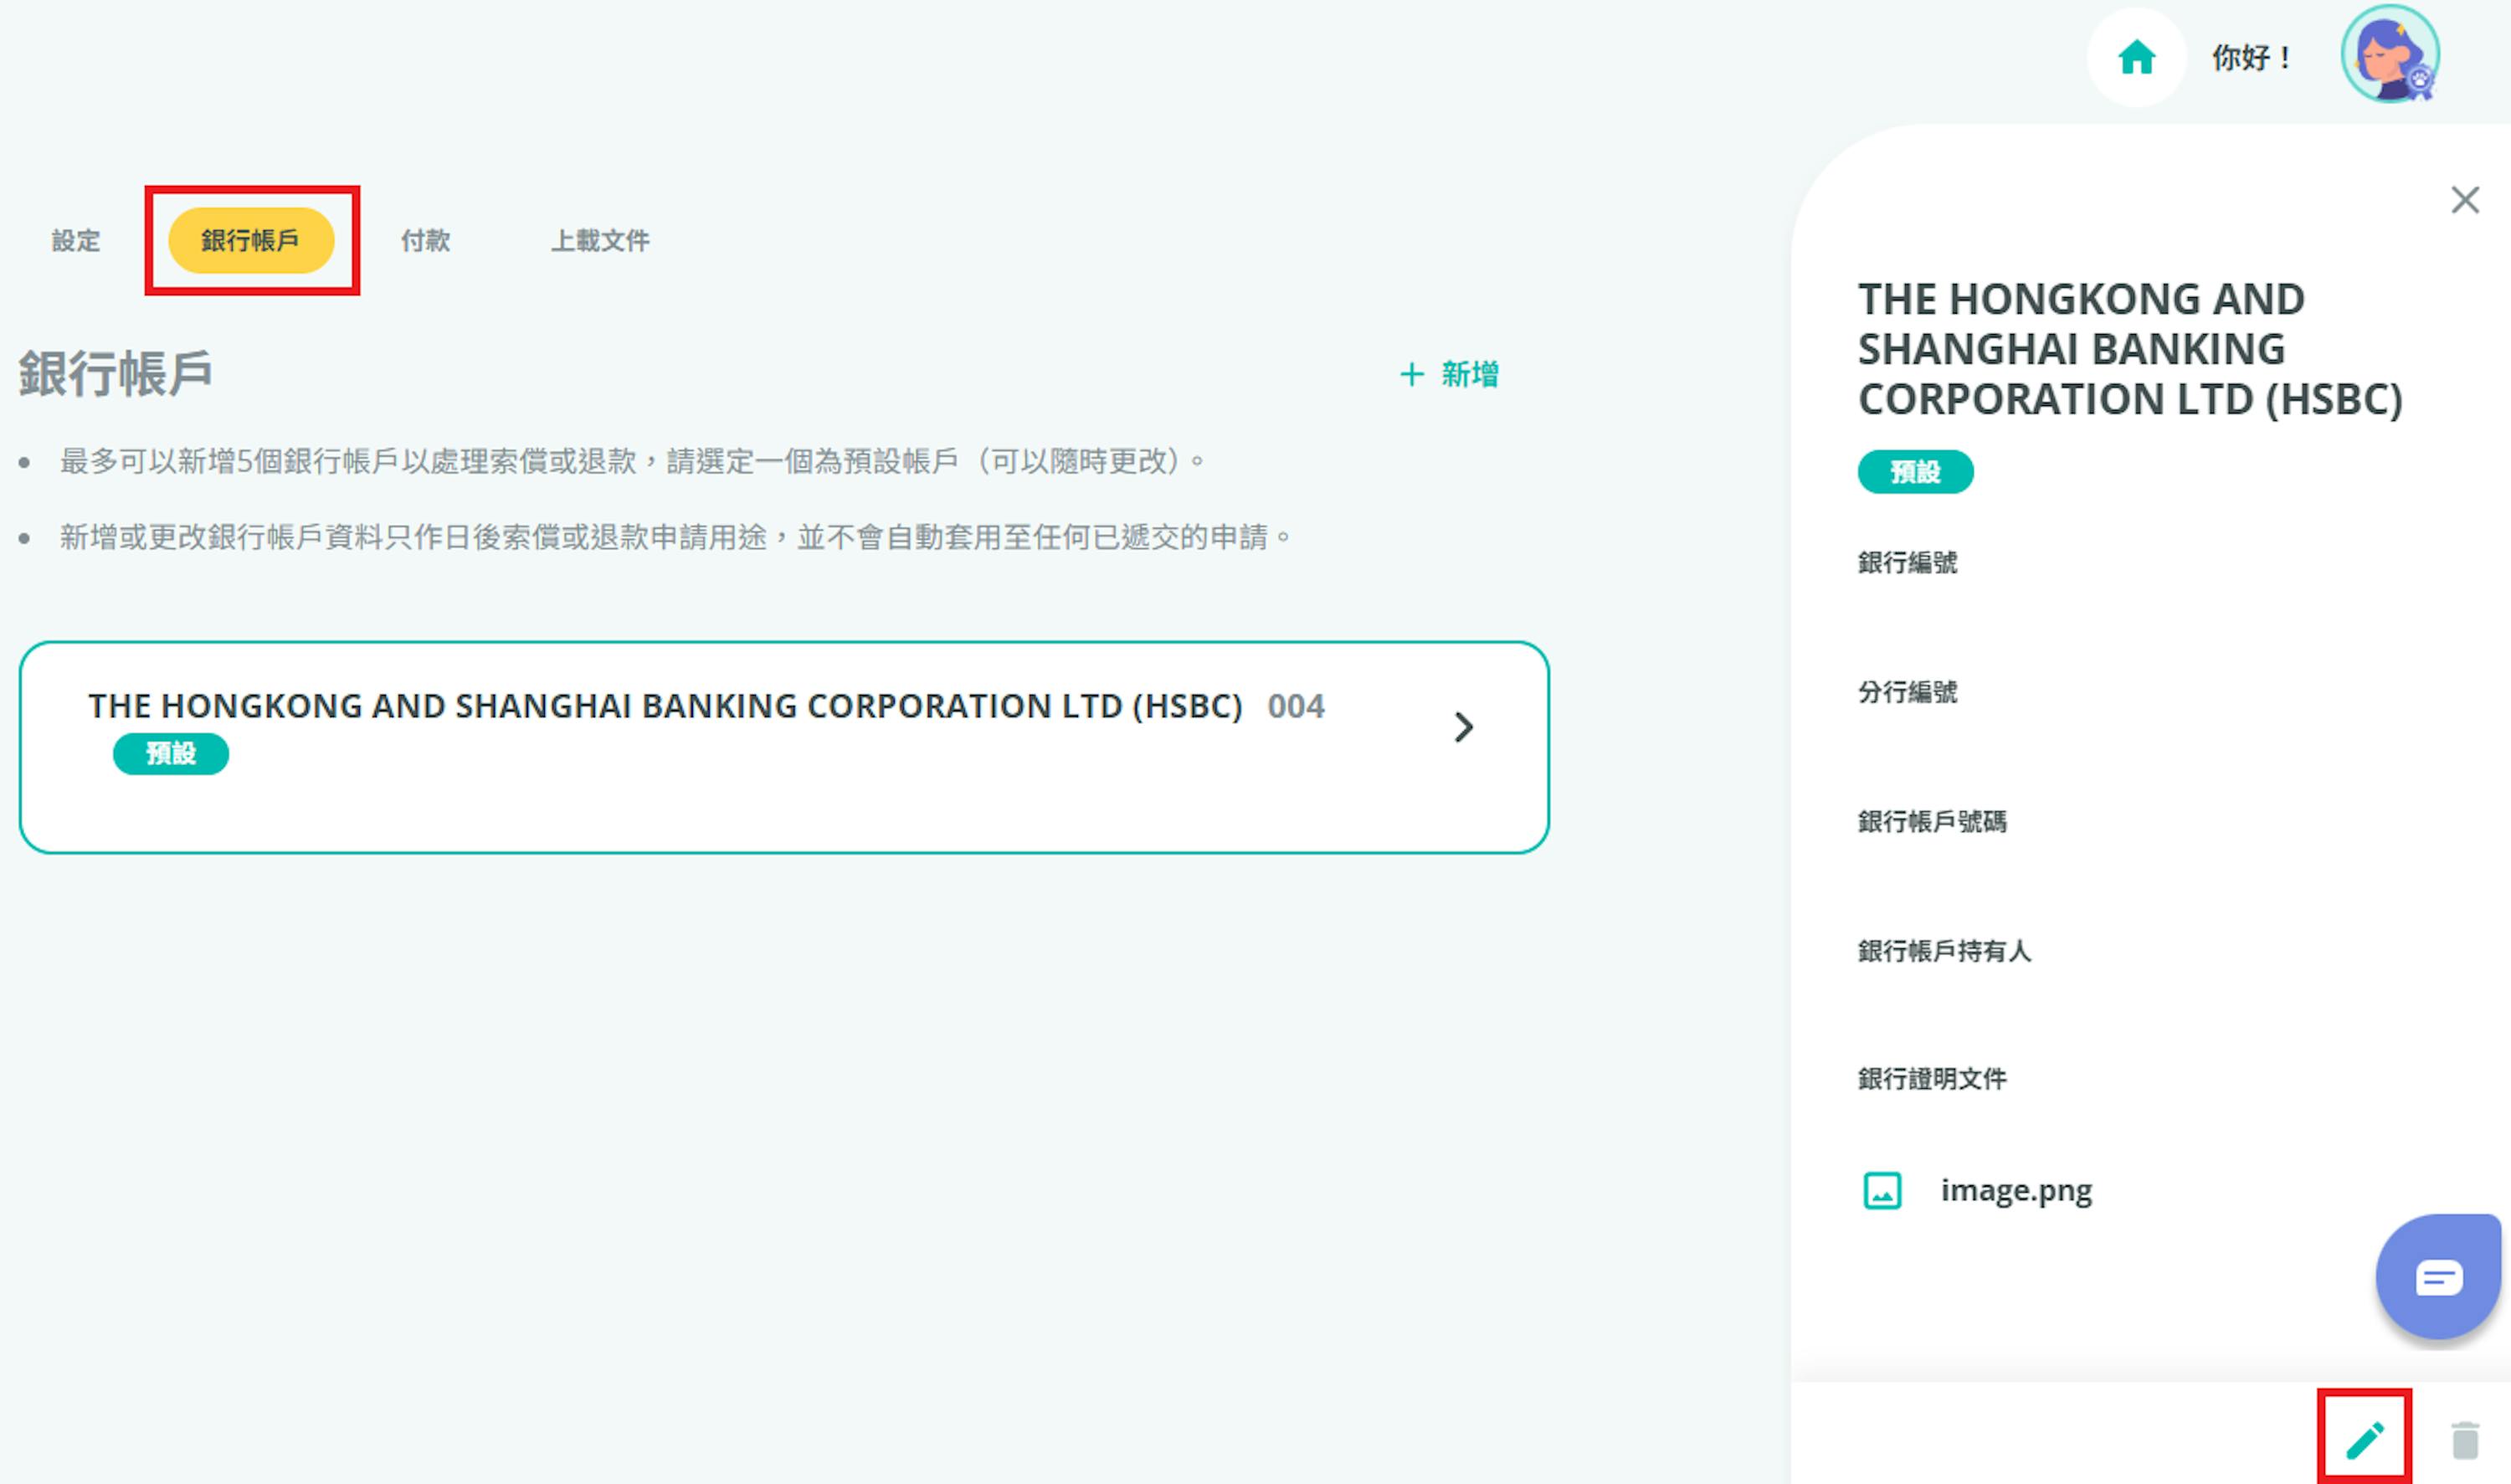
Task: Select the 銀行帳戶 tab
Action: point(250,240)
